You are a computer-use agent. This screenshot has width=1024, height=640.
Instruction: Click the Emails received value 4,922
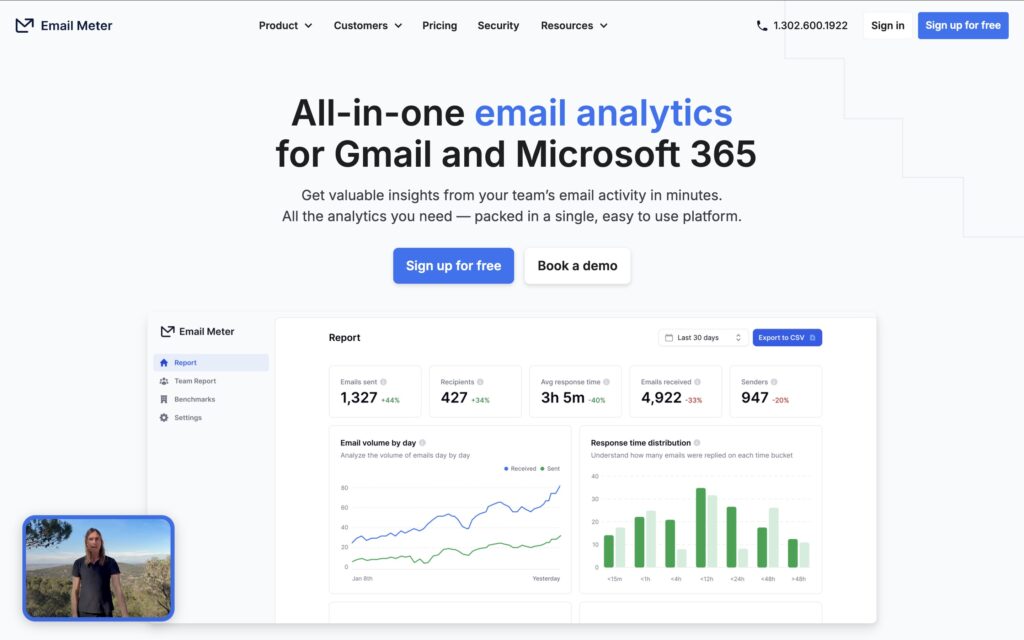pyautogui.click(x=661, y=398)
